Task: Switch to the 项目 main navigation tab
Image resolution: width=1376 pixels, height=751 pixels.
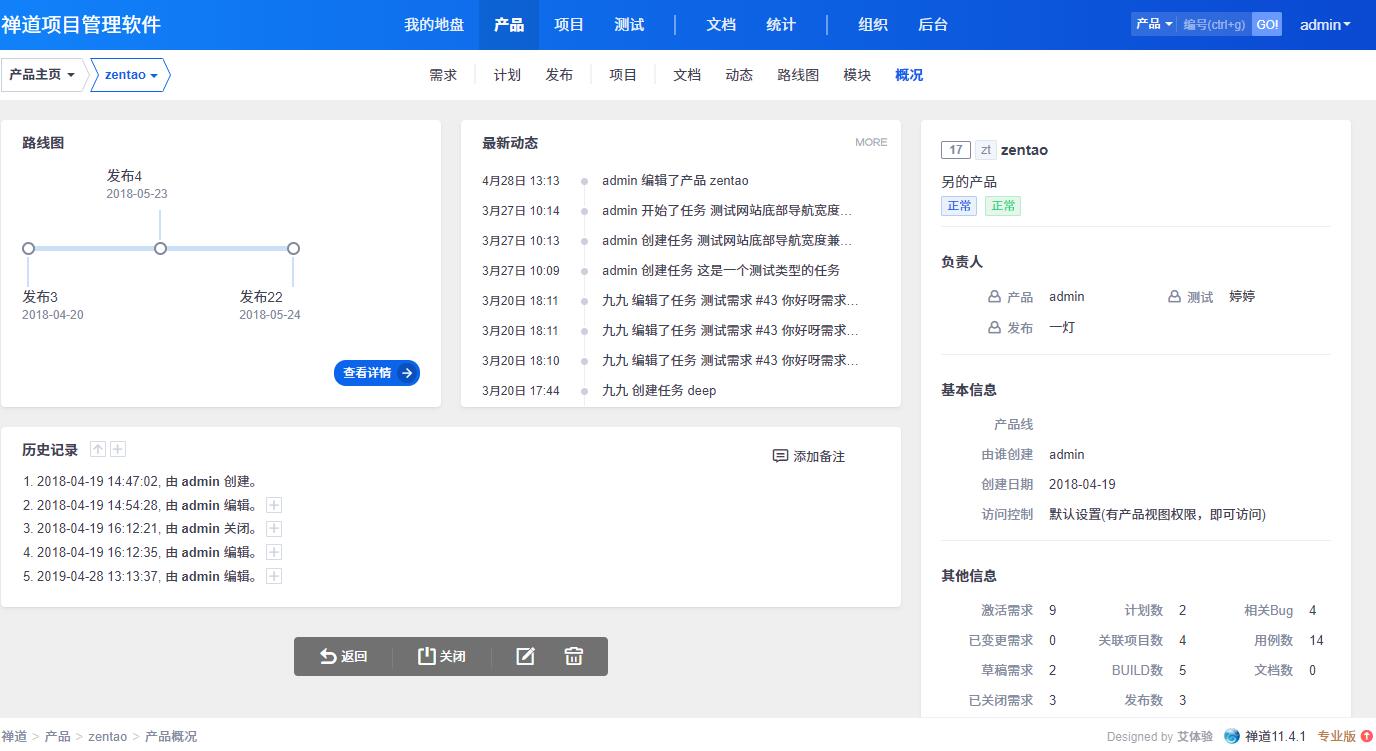Action: pyautogui.click(x=569, y=25)
